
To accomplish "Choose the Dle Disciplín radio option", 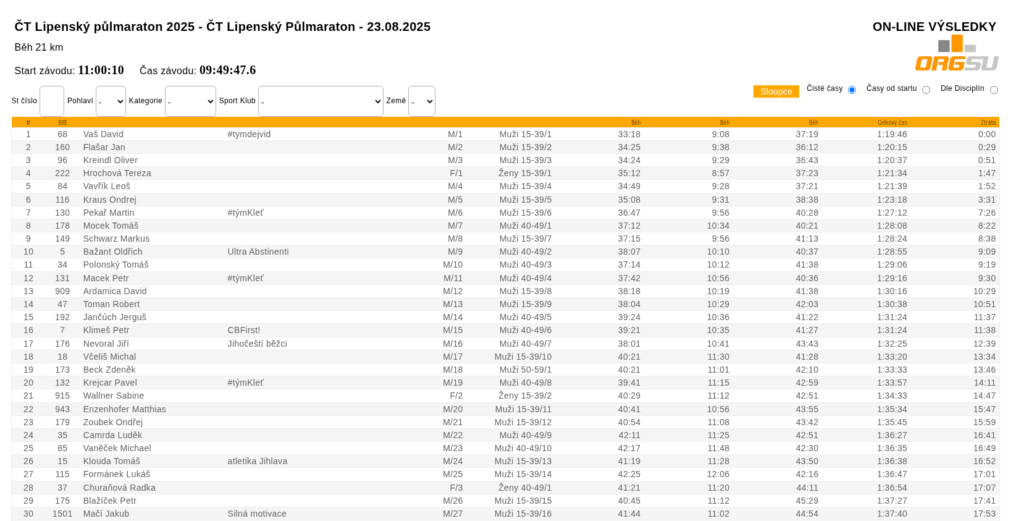I will pos(993,90).
